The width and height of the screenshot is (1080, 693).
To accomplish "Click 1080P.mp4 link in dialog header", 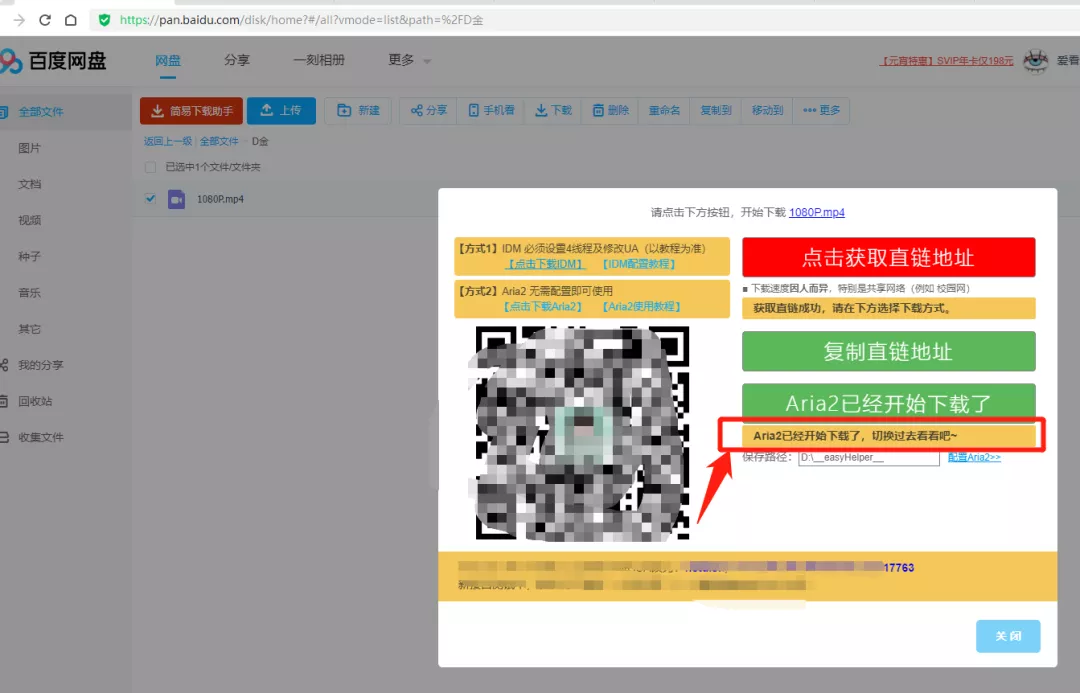I will point(817,212).
